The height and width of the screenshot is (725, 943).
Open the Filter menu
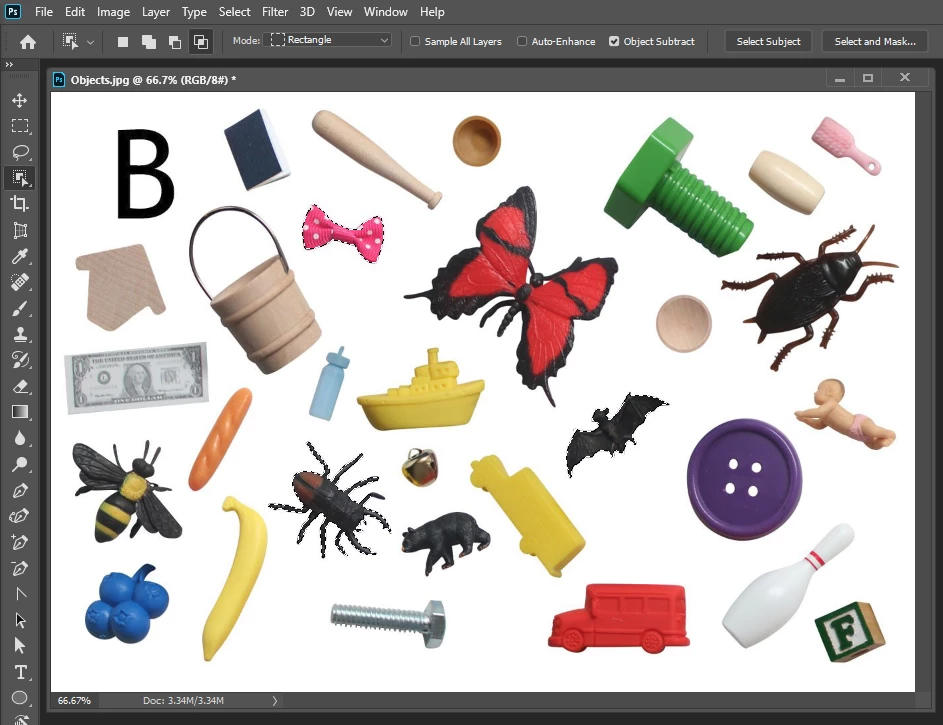tap(275, 11)
